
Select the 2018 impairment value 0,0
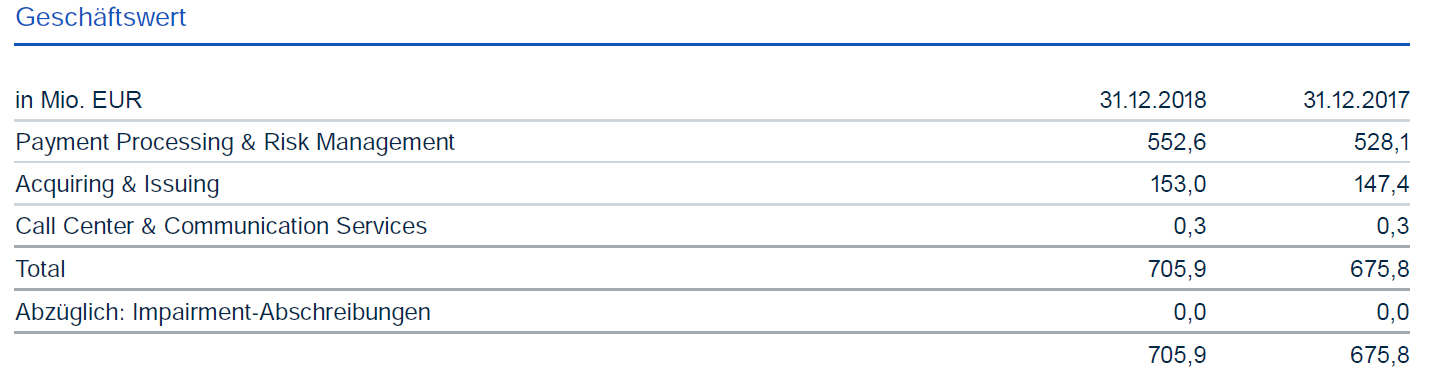click(1190, 312)
